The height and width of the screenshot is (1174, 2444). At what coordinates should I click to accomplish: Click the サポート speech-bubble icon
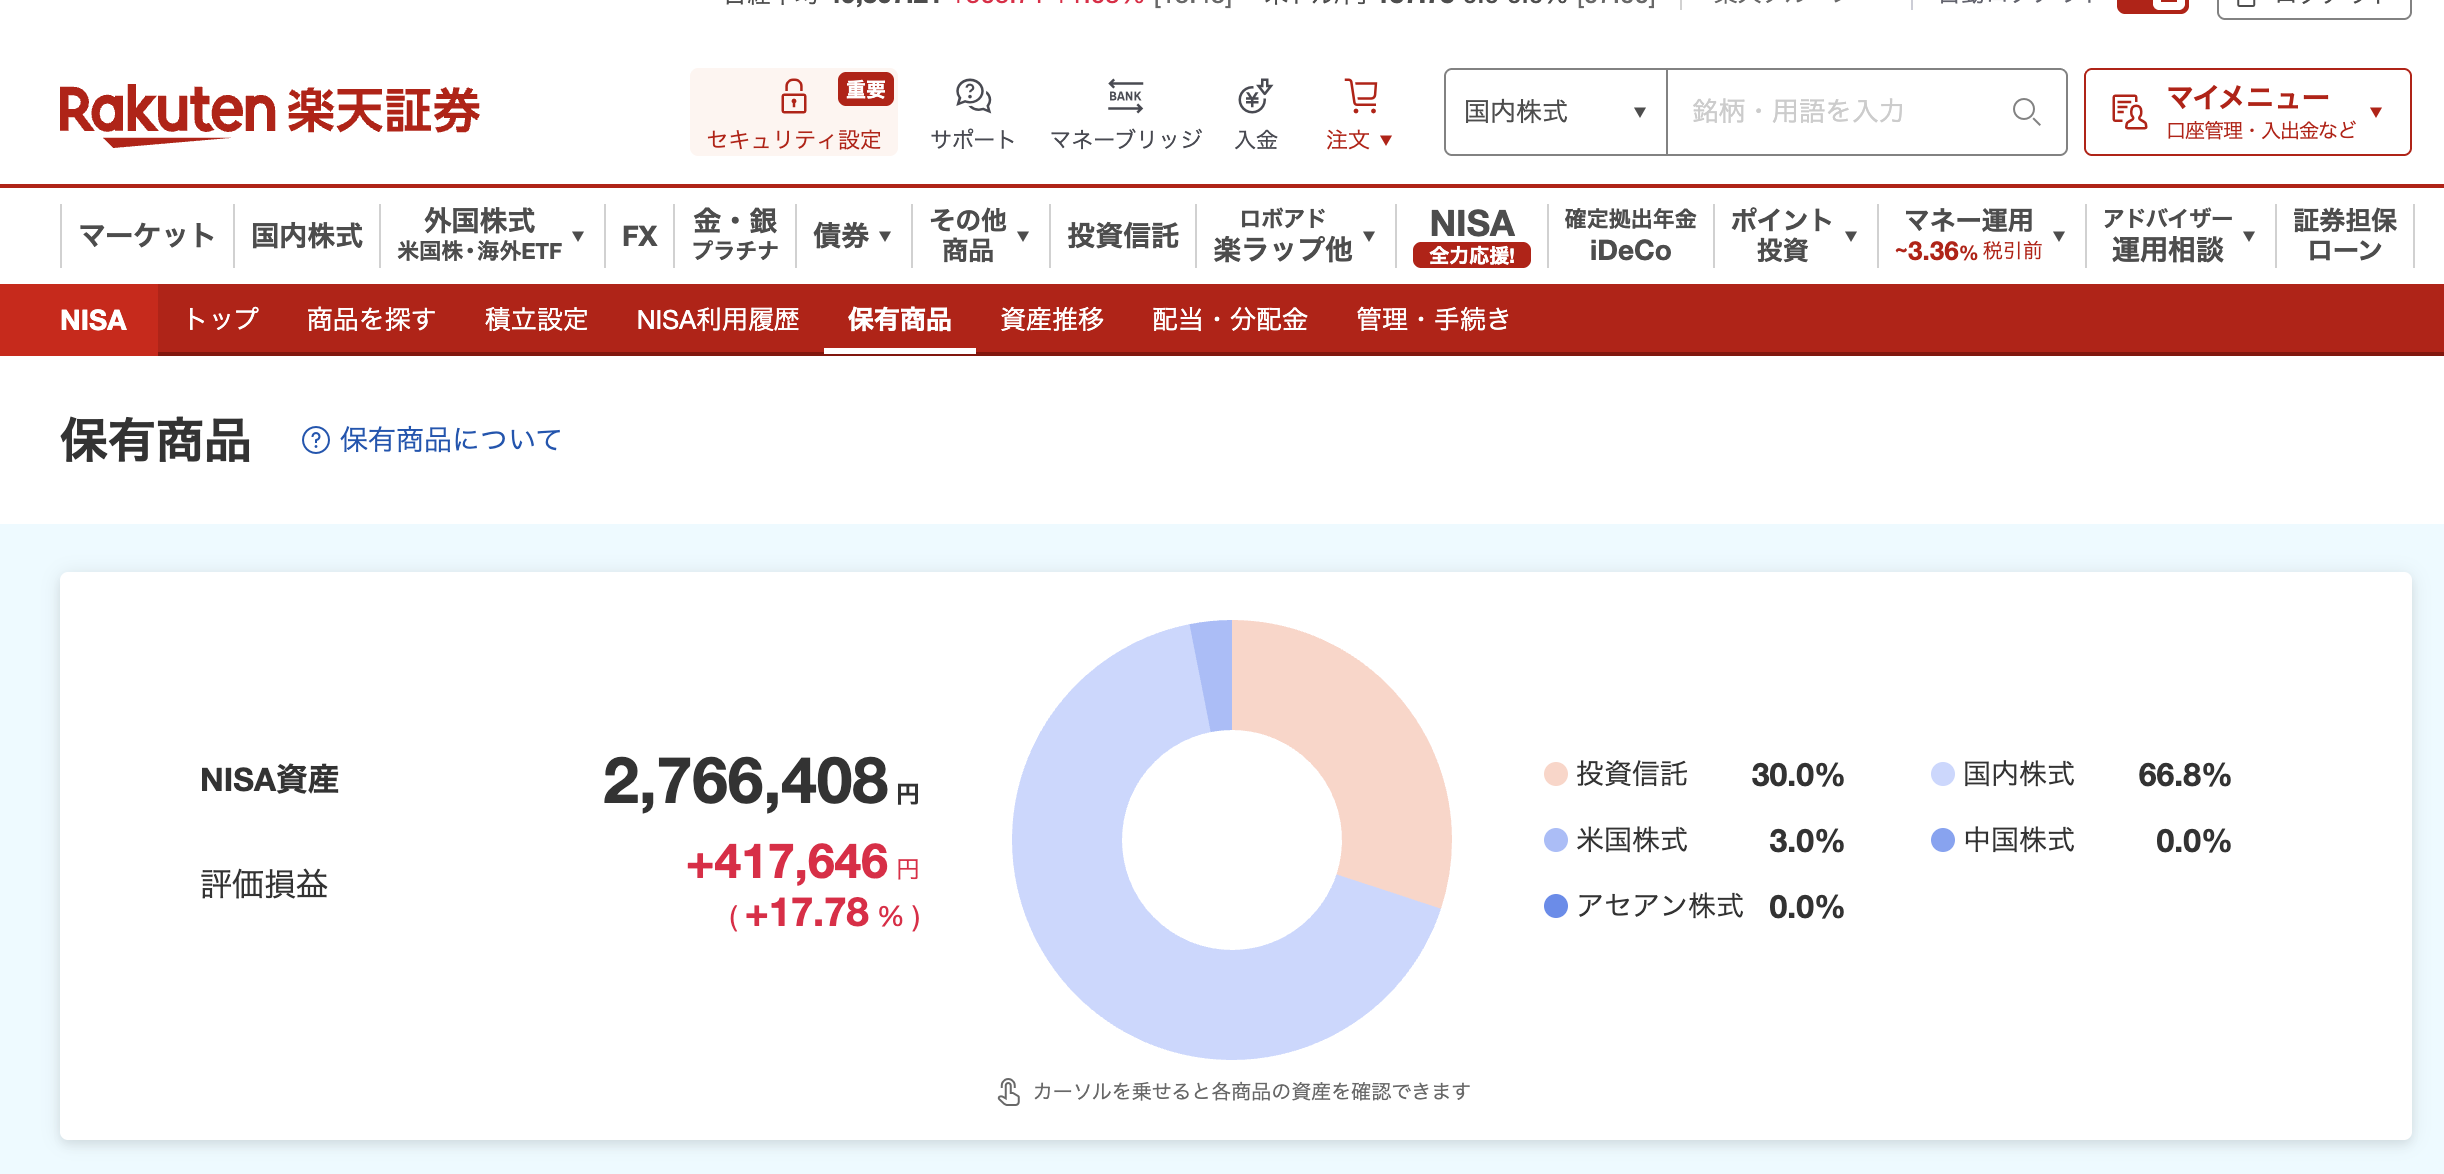[x=971, y=98]
